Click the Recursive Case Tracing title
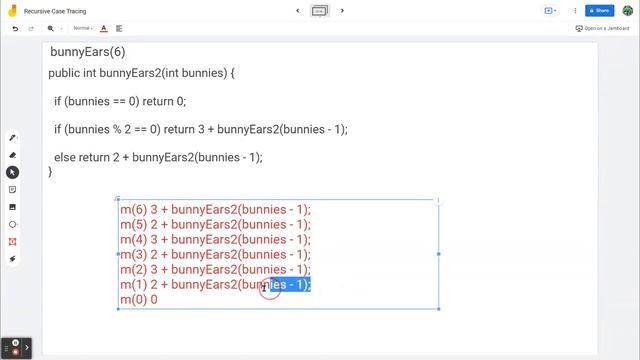Screen dimensions: 640x360 pos(55,11)
